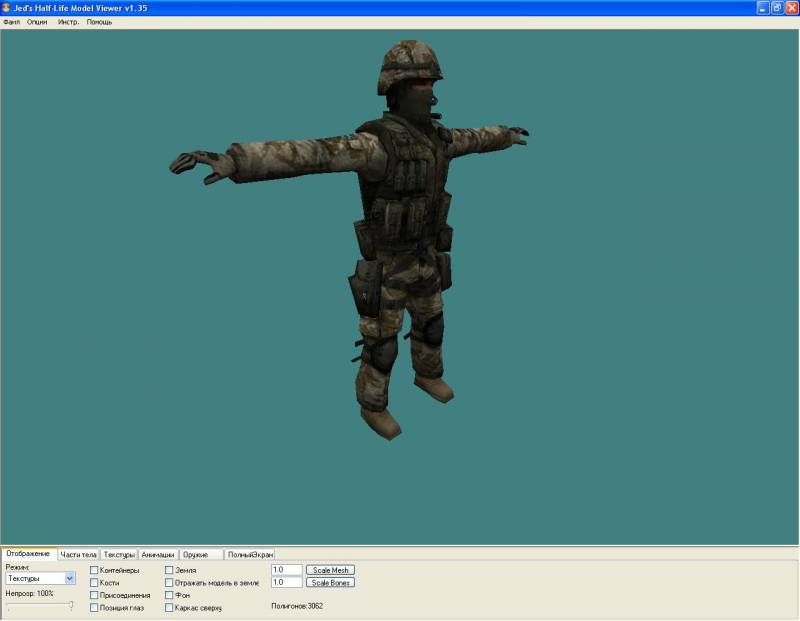Viewport: 800px width, 621px height.
Task: Open the Анимации tab
Action: (x=158, y=554)
